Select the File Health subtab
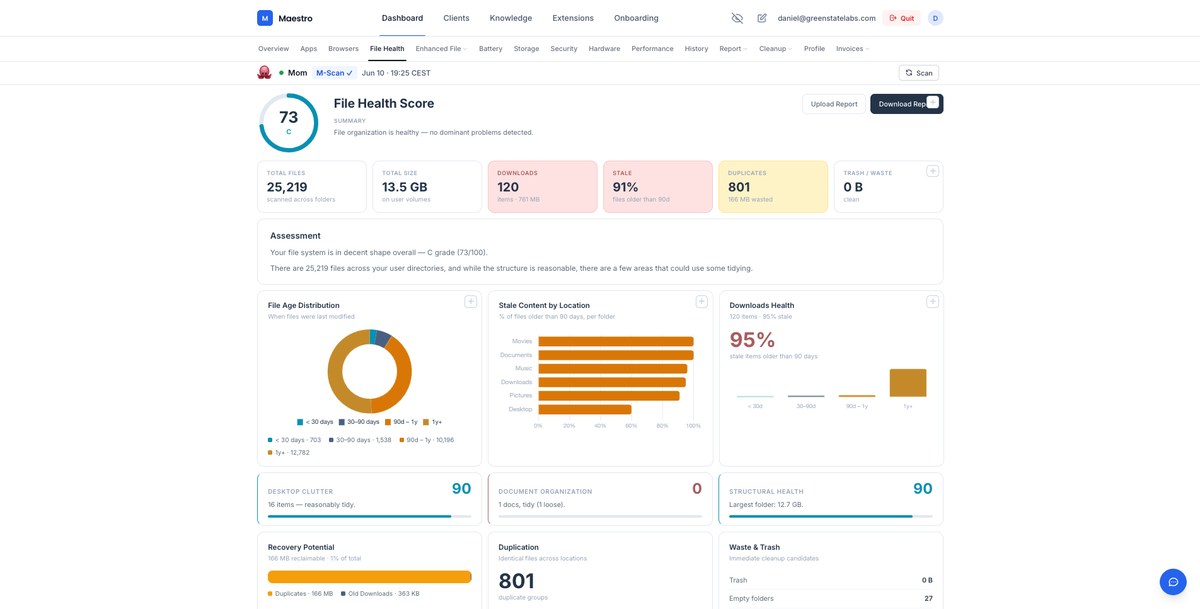Image resolution: width=1200 pixels, height=609 pixels. tap(387, 49)
